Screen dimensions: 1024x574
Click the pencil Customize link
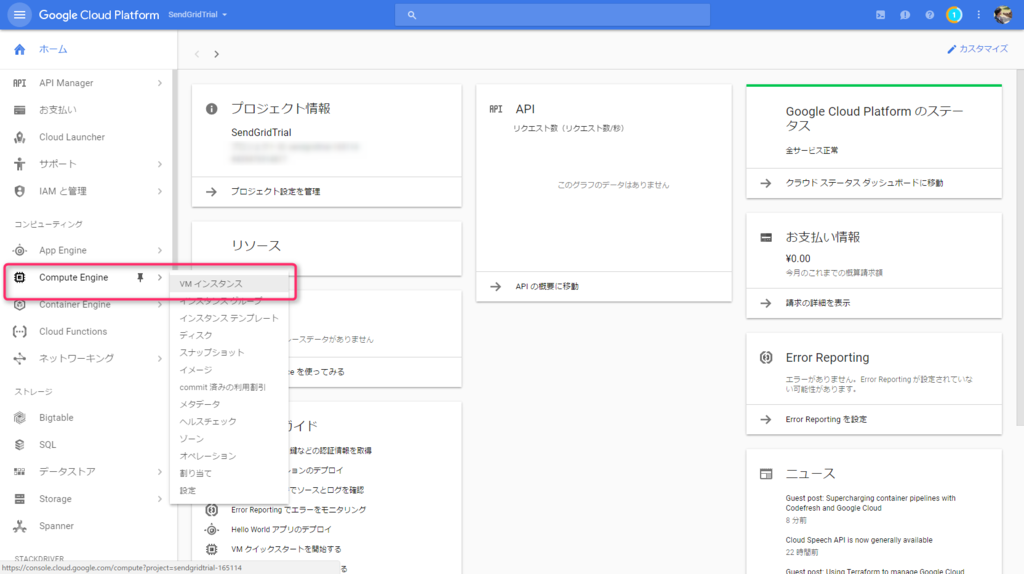tap(978, 49)
